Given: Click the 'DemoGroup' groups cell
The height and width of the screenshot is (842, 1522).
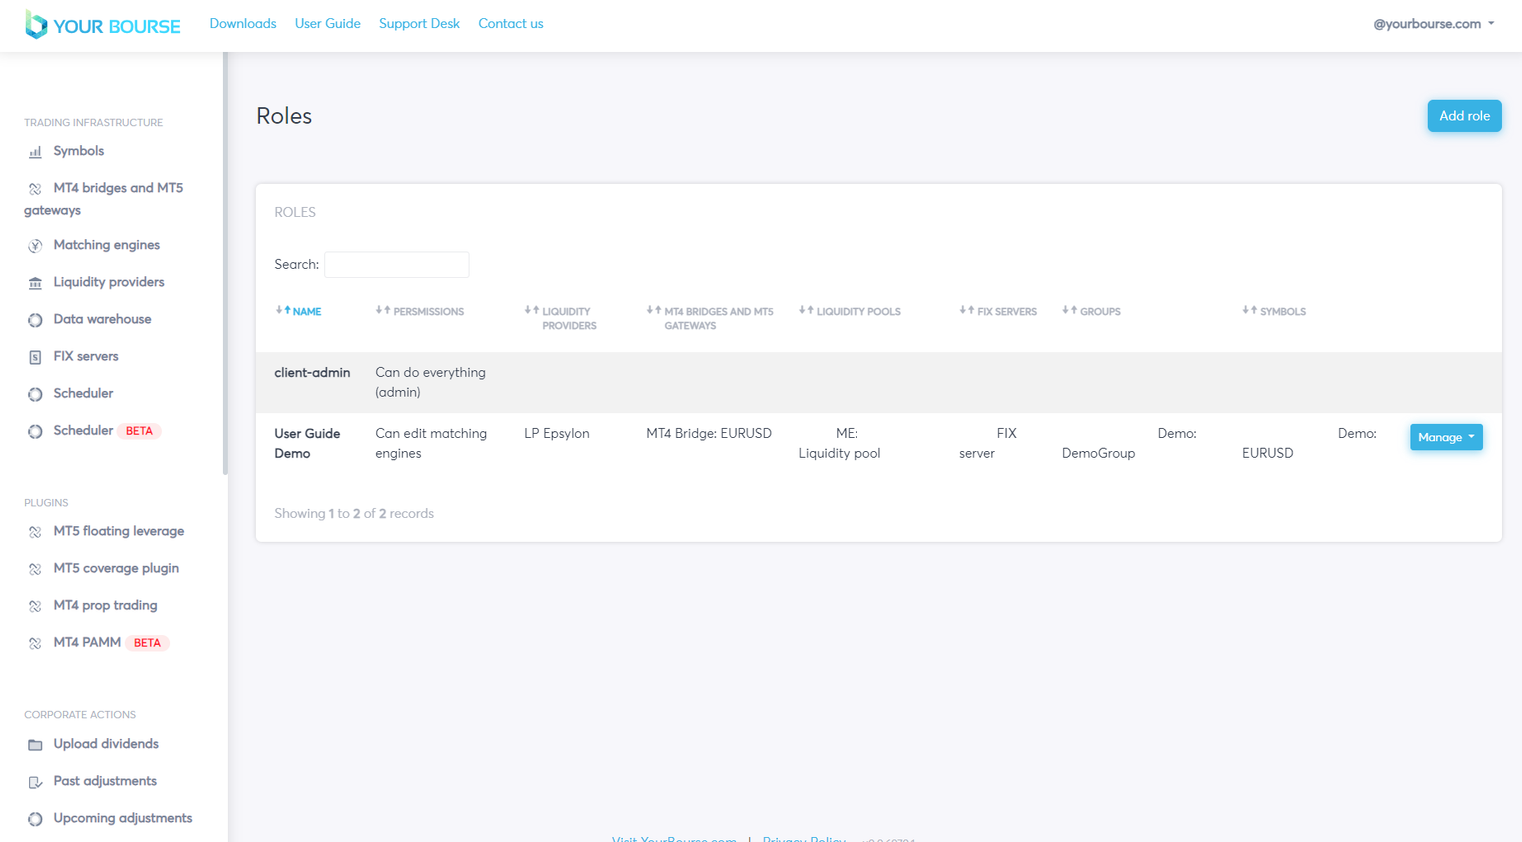Looking at the screenshot, I should [x=1098, y=453].
